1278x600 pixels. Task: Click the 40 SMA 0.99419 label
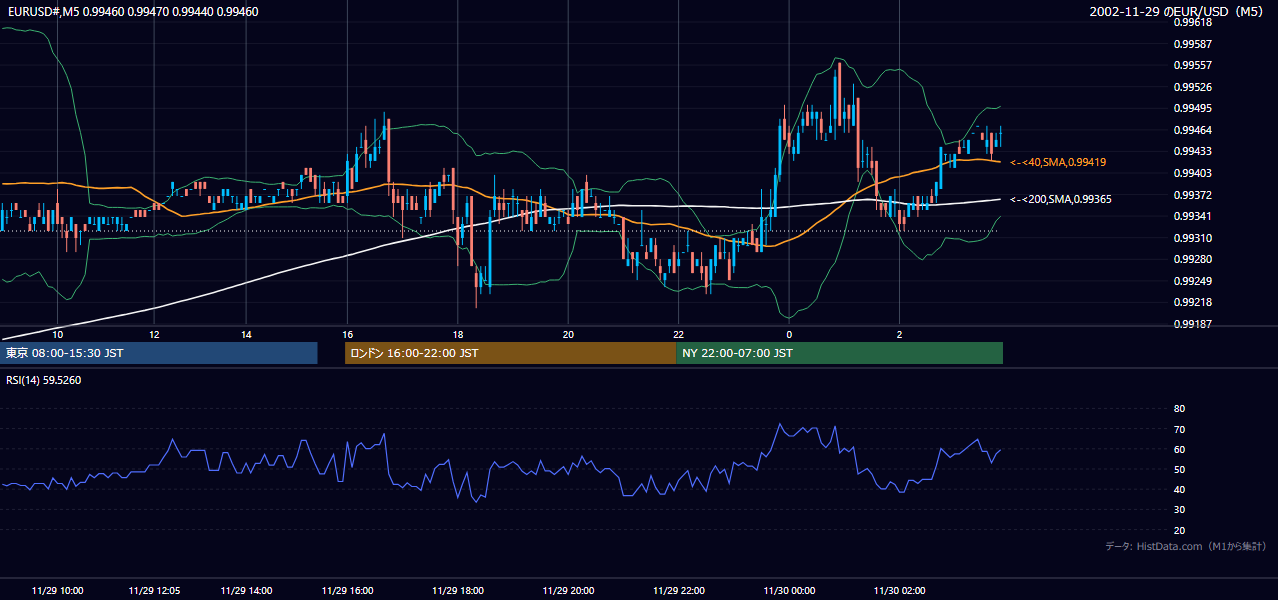[x=1058, y=162]
